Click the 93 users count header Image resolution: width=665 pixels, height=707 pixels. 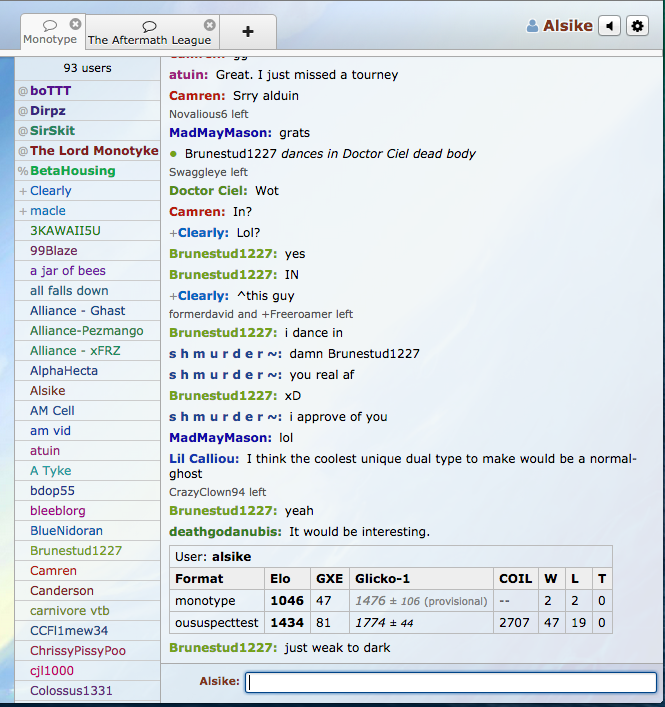[x=87, y=68]
